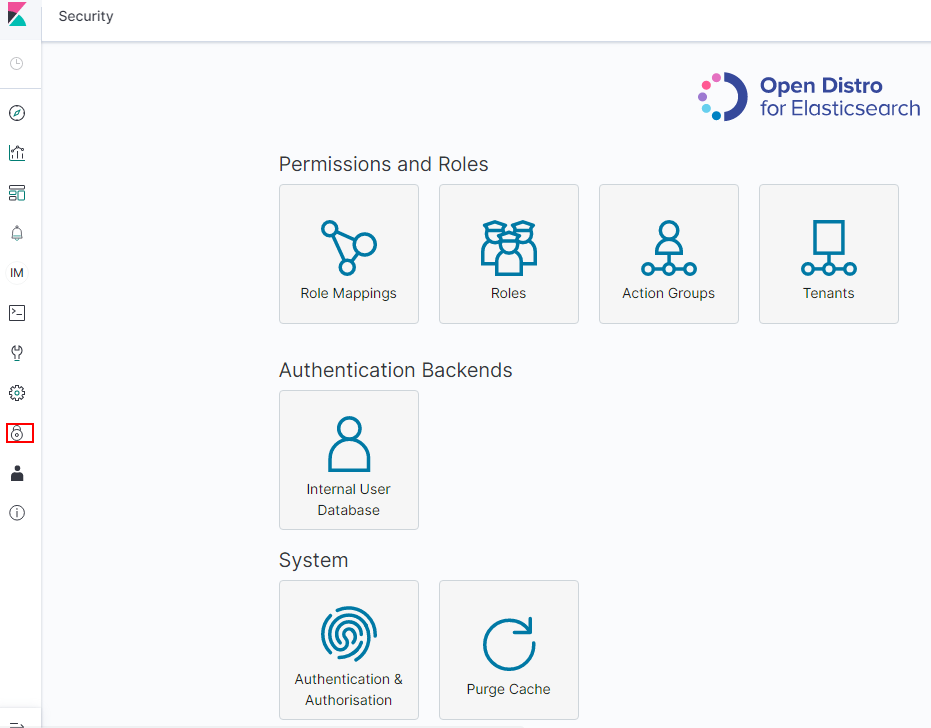Open the Internal User Database

[x=348, y=460]
